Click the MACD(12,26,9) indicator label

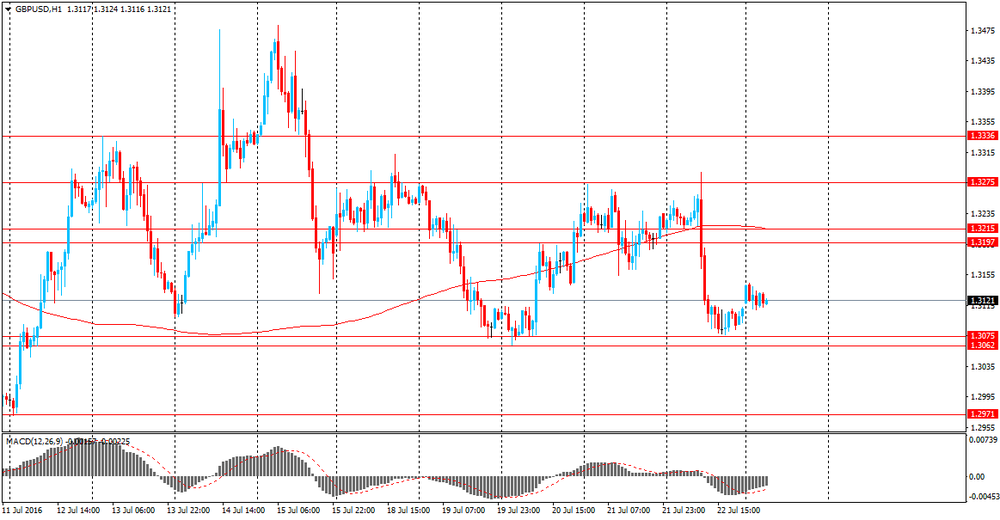click(x=33, y=441)
